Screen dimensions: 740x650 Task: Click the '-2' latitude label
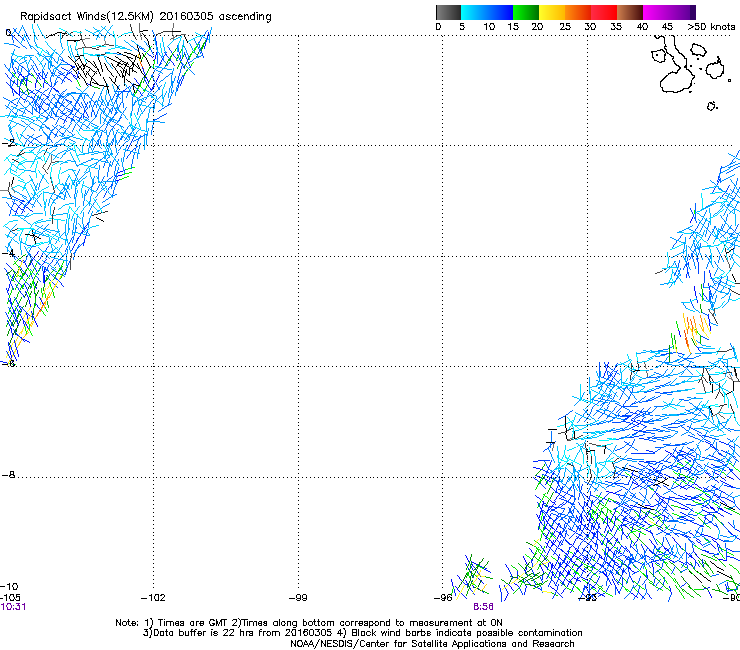coord(8,143)
